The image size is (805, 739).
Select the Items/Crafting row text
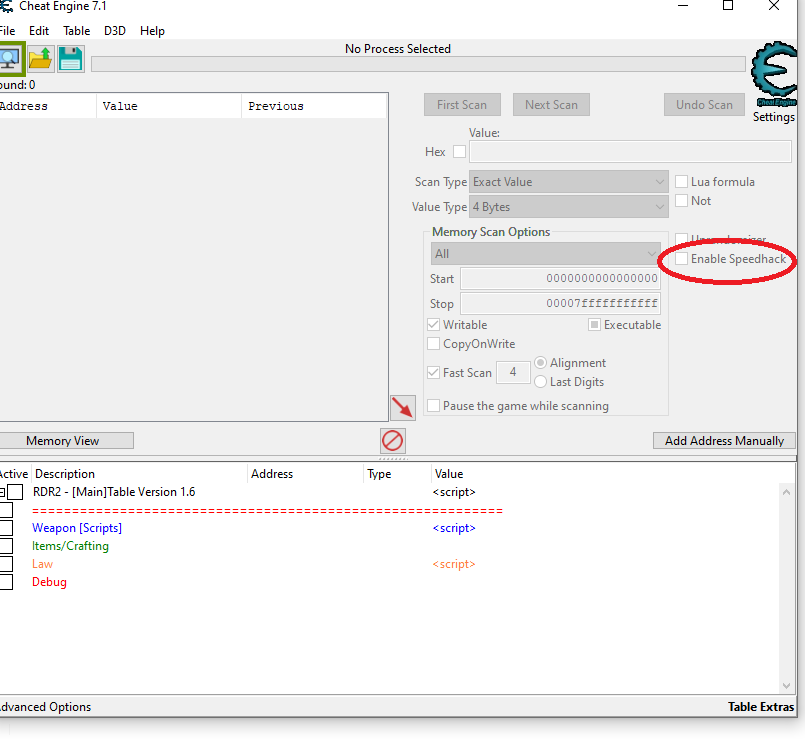(x=70, y=546)
